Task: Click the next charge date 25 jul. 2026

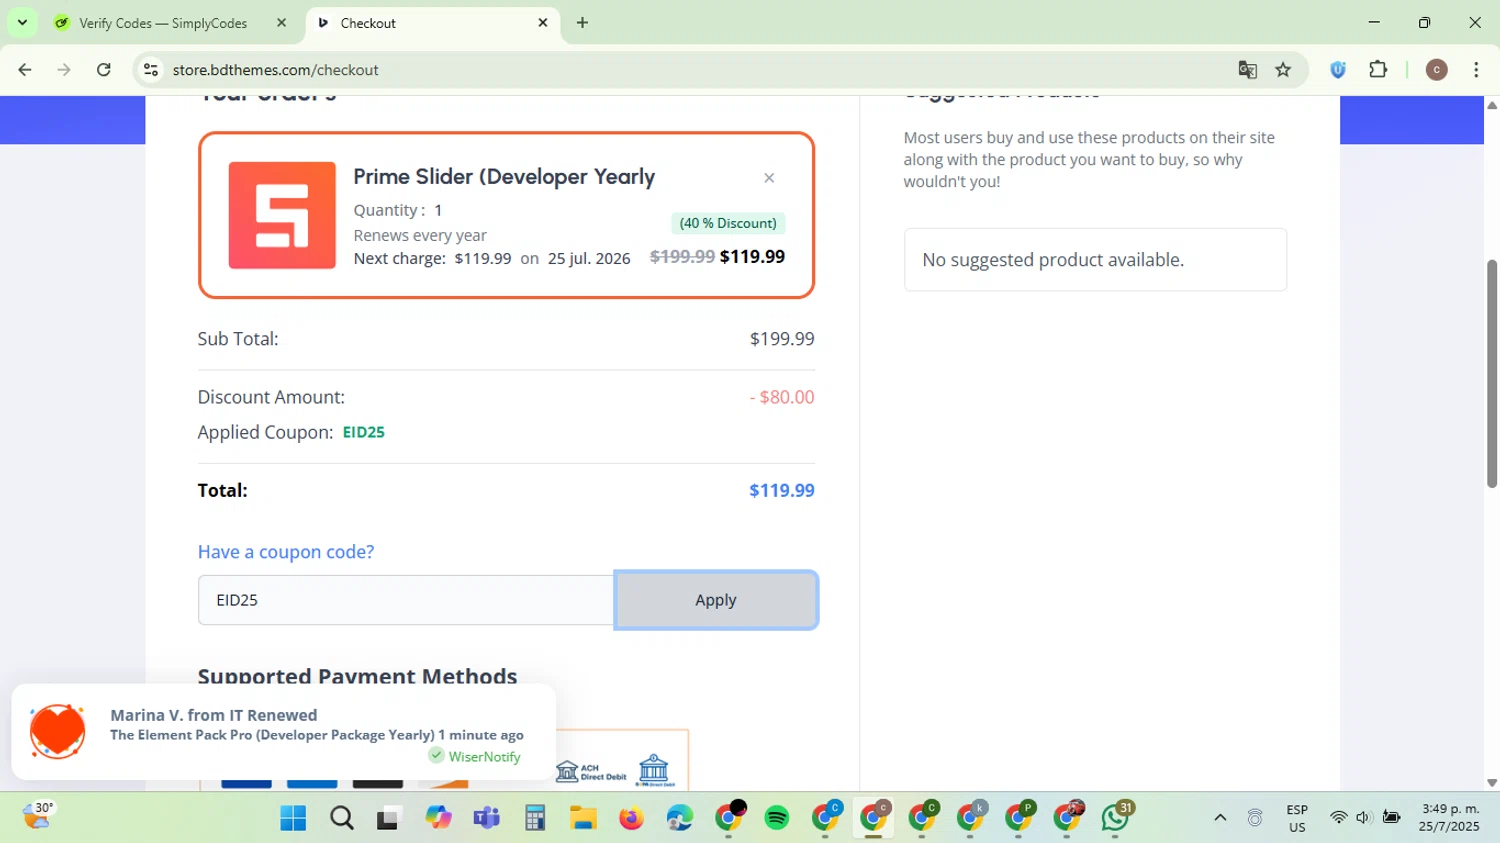Action: tap(589, 259)
